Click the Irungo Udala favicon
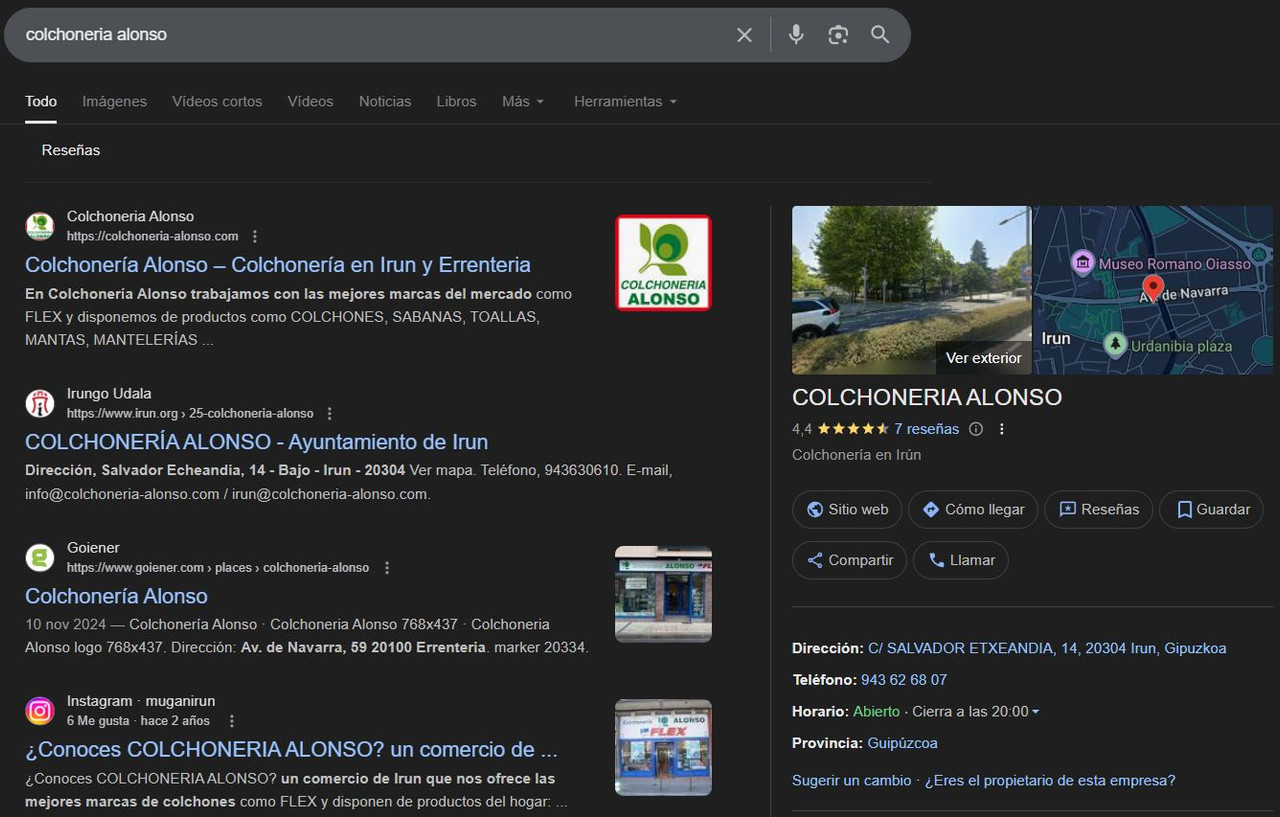 tap(40, 404)
